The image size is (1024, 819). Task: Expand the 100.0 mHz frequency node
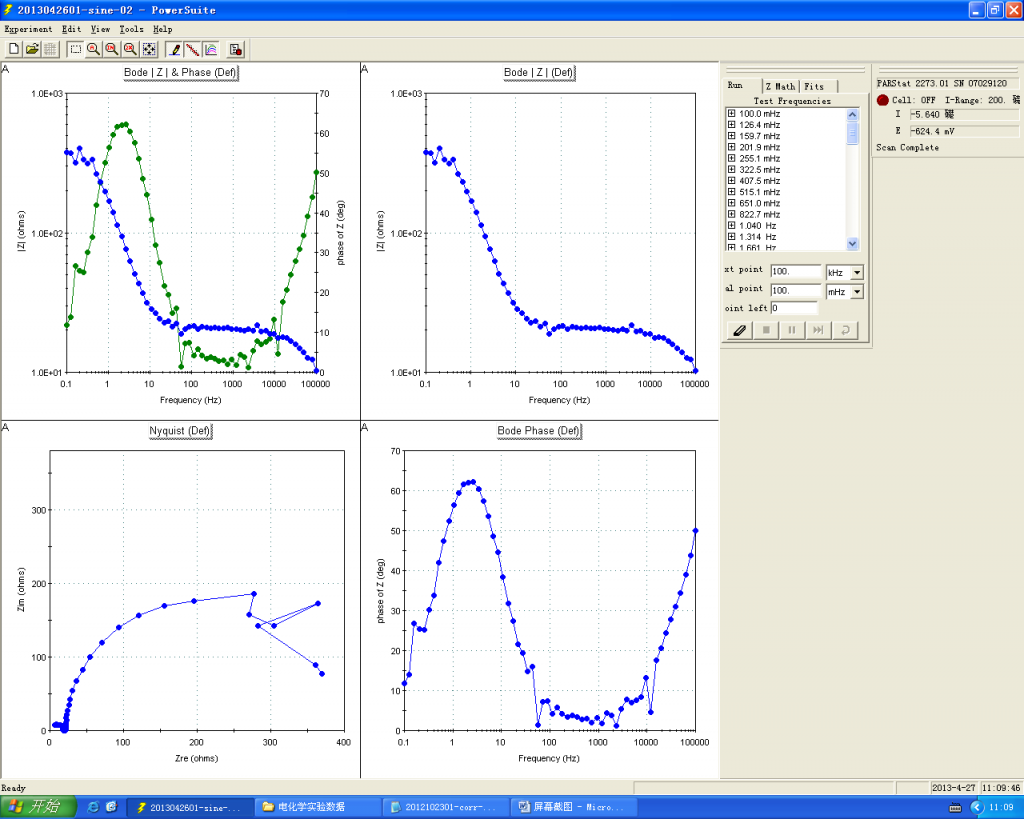[731, 114]
